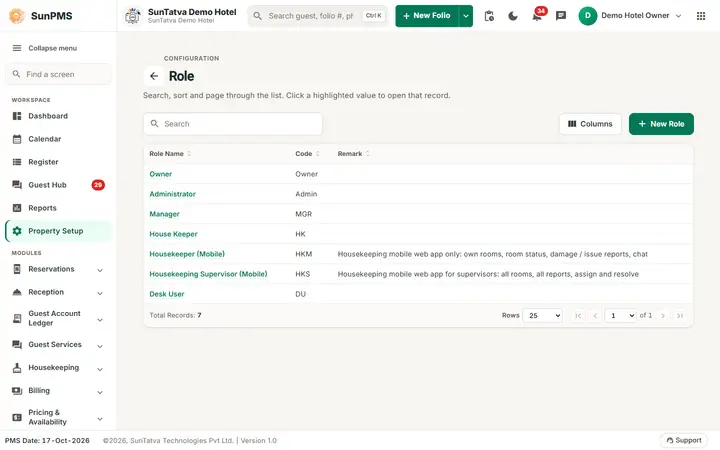Go to first page of roles
Image resolution: width=720 pixels, height=450 pixels.
point(578,315)
